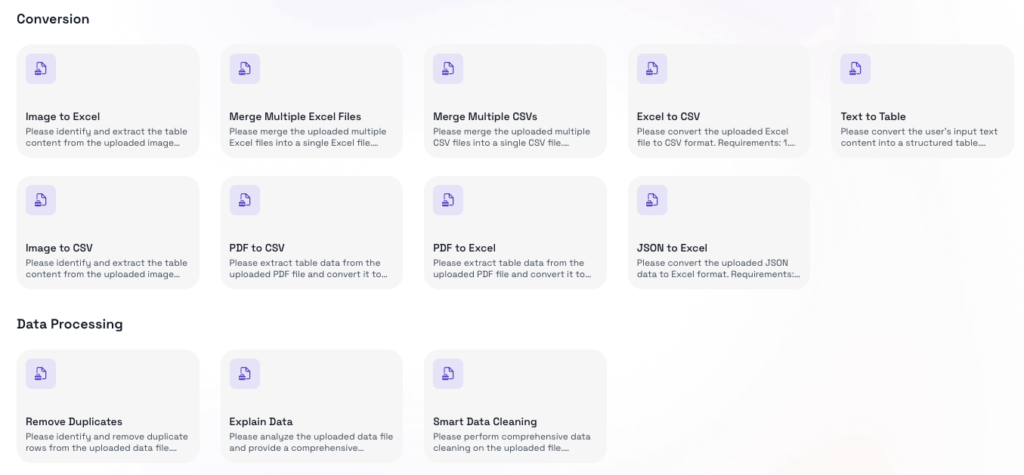The width and height of the screenshot is (1024, 475).
Task: Click the PDF to CSV file icon
Action: click(x=244, y=200)
